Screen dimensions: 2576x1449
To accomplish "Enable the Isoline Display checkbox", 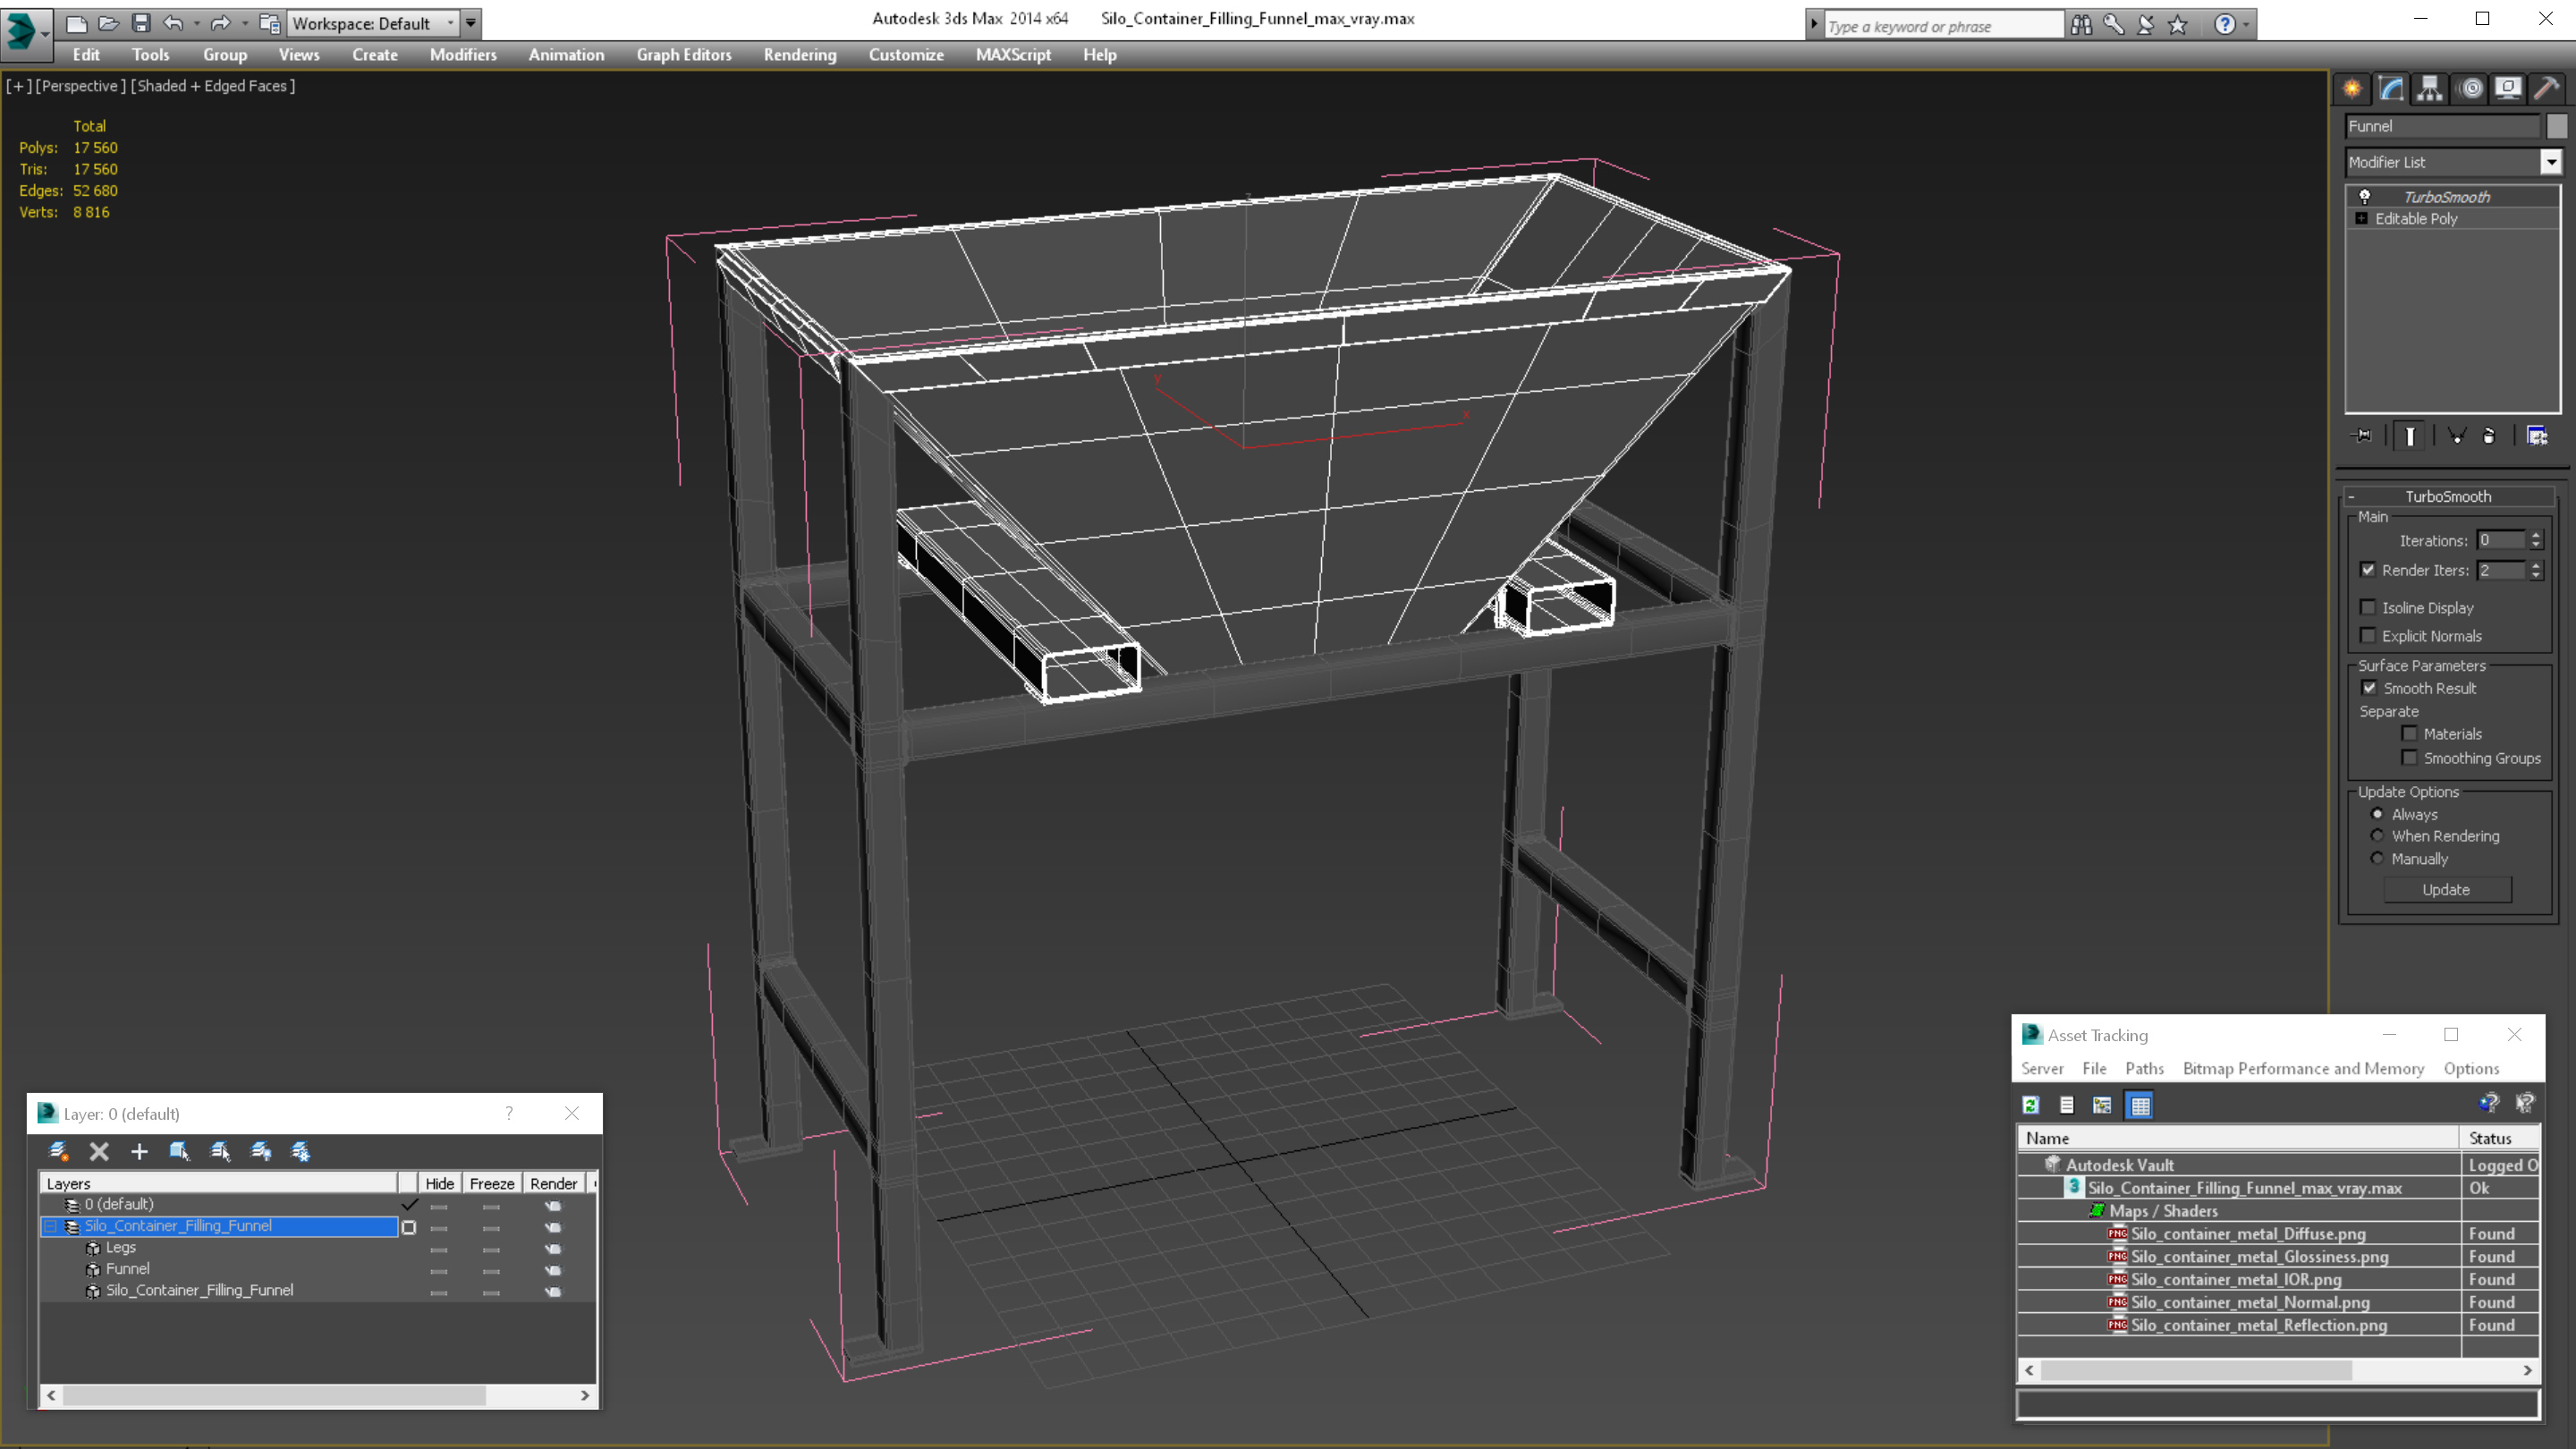I will (x=2368, y=607).
